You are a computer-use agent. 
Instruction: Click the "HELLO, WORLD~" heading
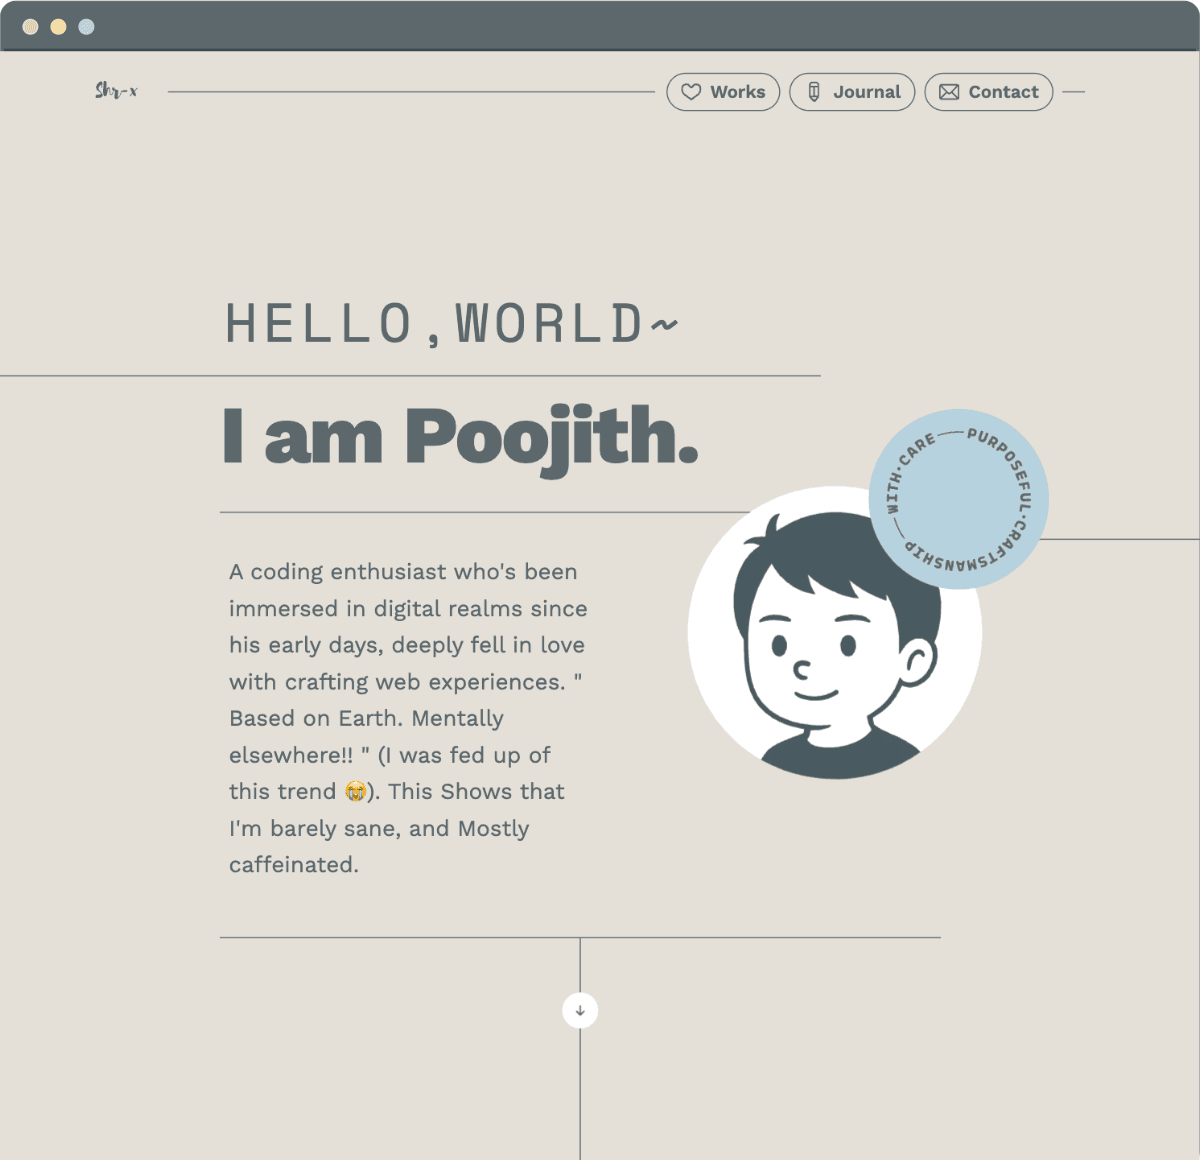452,324
